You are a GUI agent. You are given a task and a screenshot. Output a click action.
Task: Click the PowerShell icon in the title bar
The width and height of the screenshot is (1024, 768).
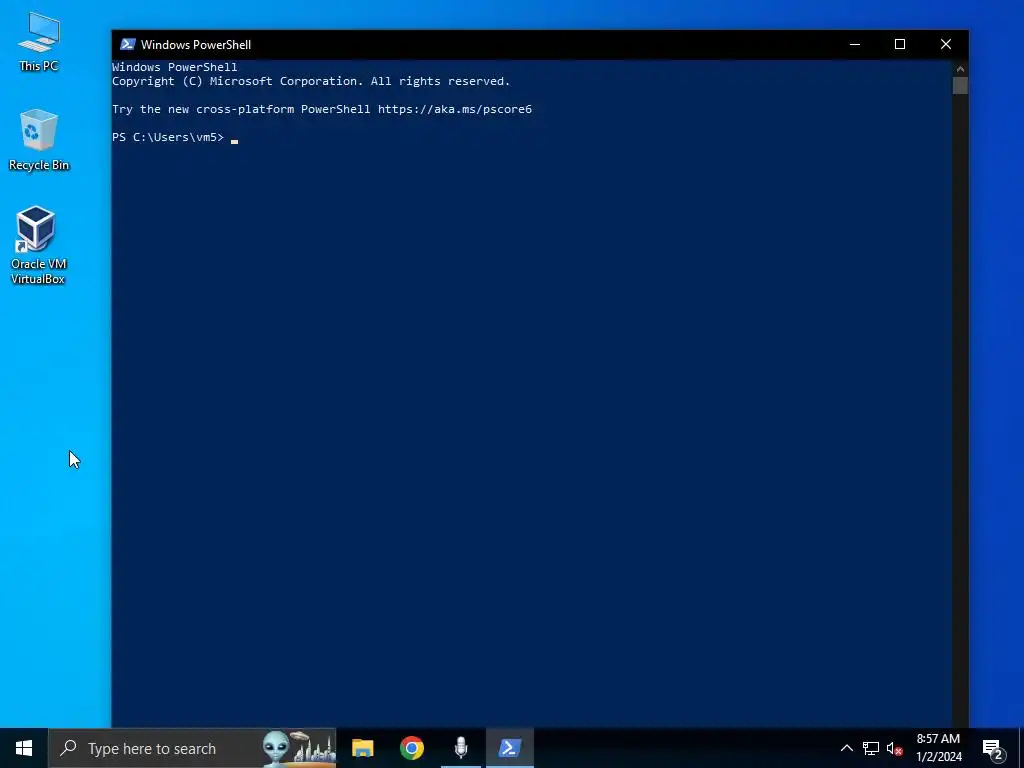coord(127,44)
